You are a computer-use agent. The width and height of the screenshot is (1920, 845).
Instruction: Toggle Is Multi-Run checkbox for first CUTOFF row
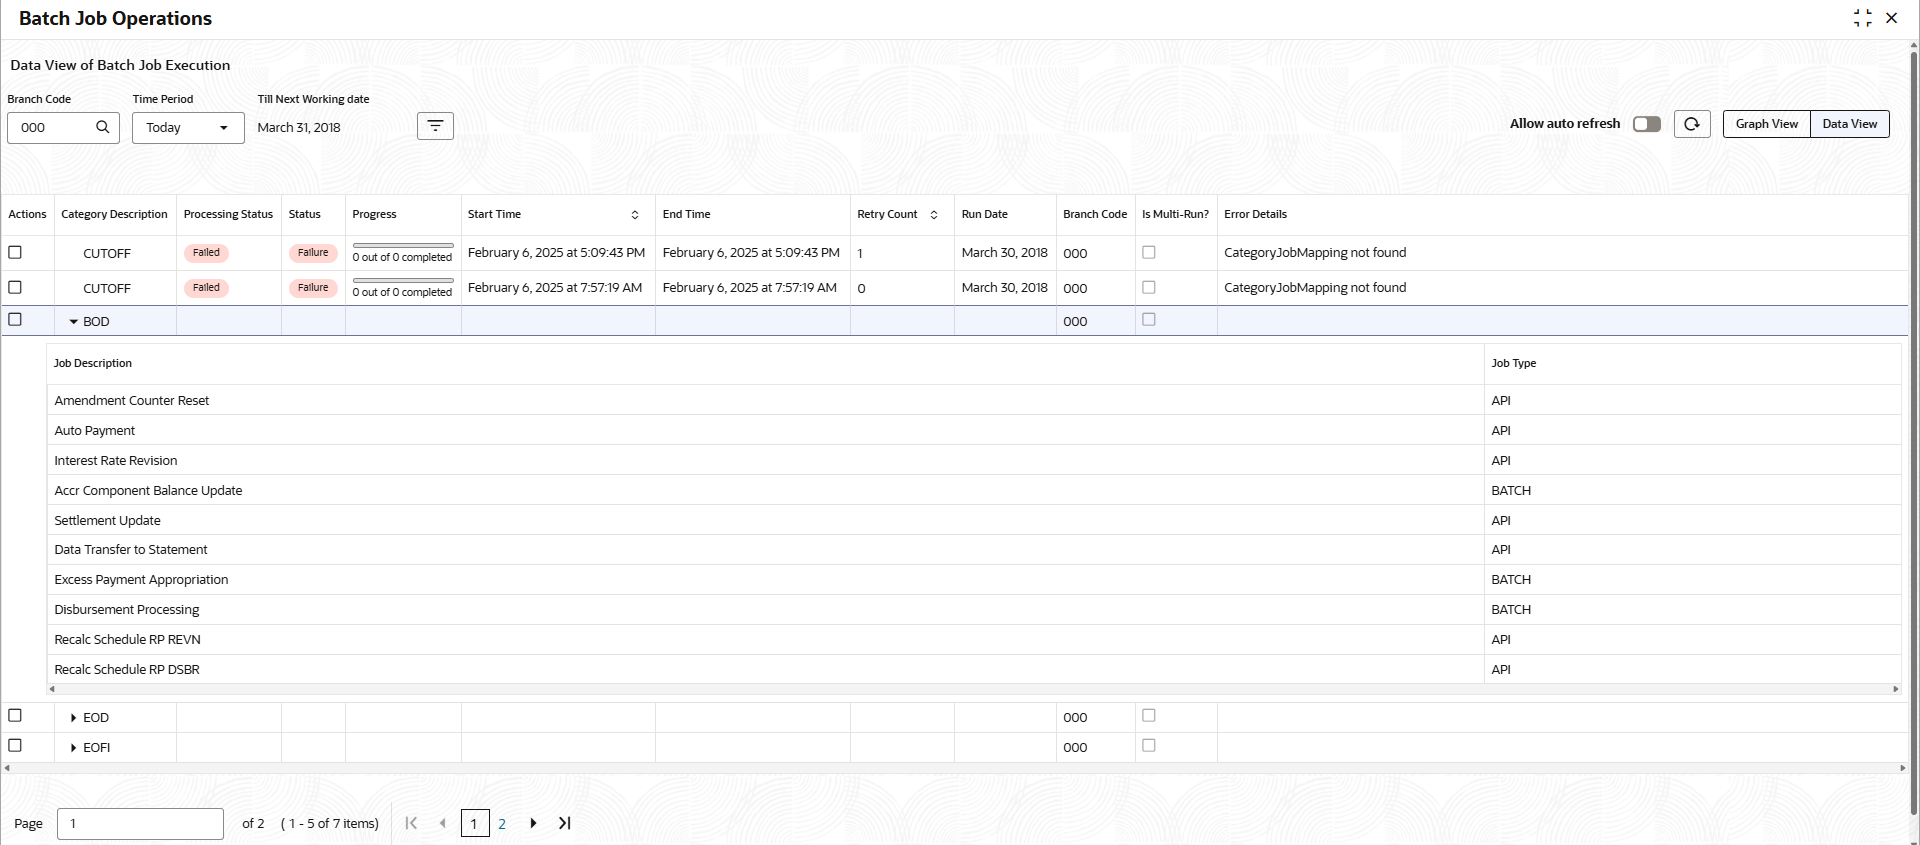[1149, 252]
